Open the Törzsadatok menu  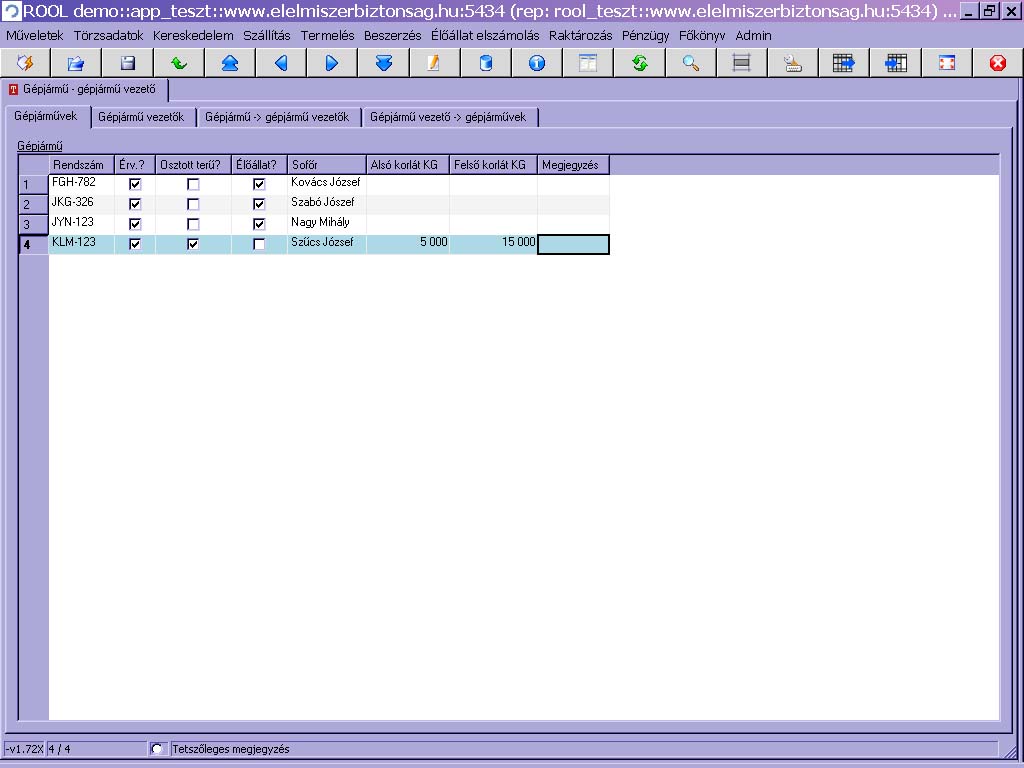click(108, 35)
